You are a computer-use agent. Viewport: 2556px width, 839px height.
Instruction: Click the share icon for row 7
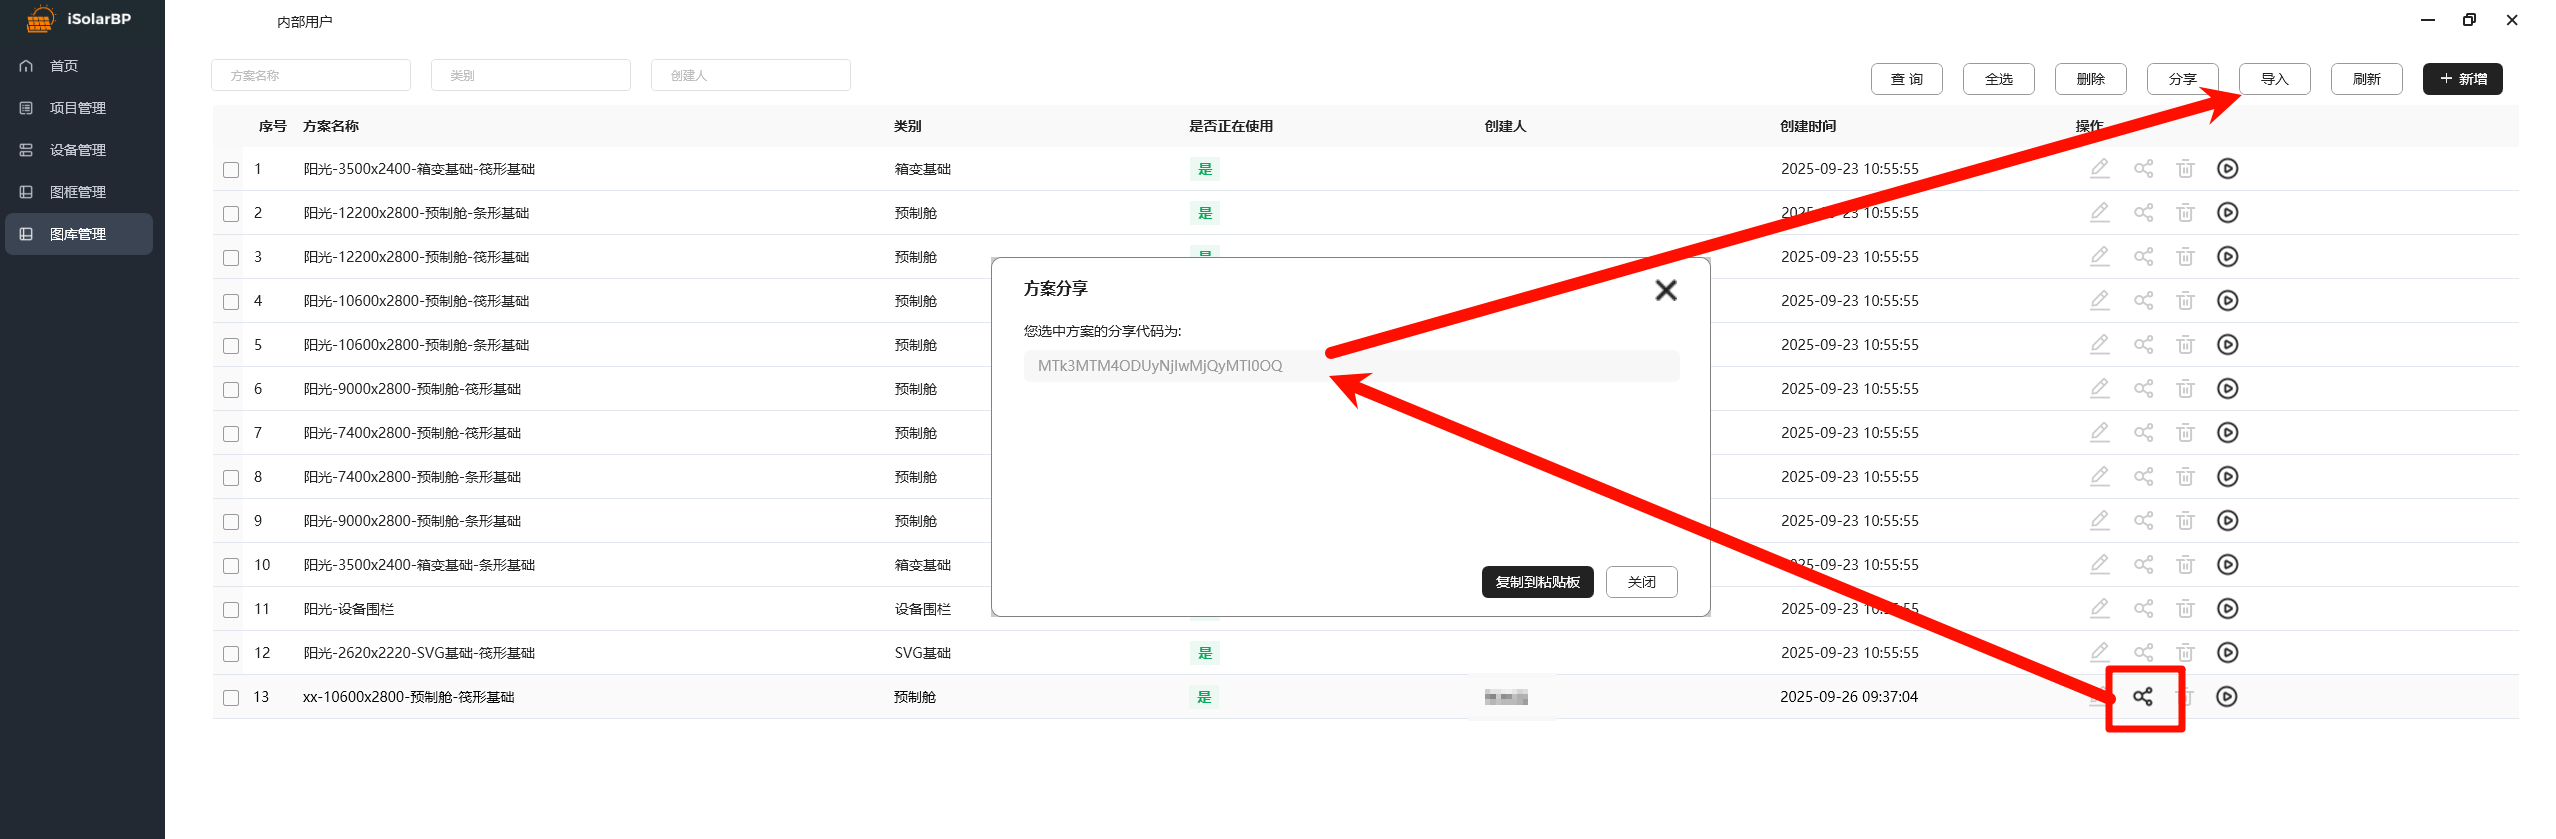click(2143, 433)
